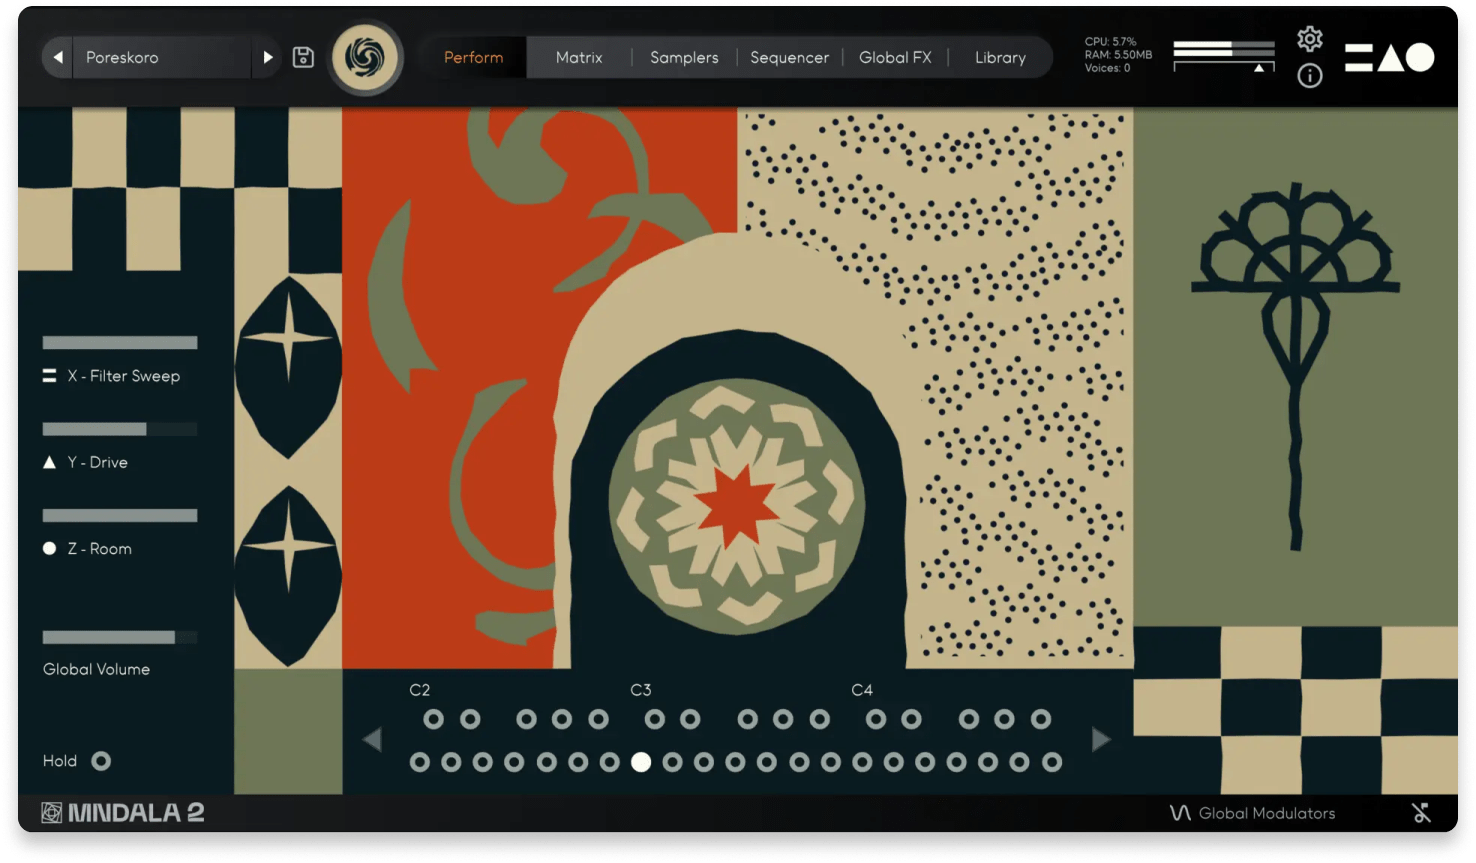Viewport: 1476px width, 863px height.
Task: Shift keyboard octave right with arrow
Action: point(1101,740)
